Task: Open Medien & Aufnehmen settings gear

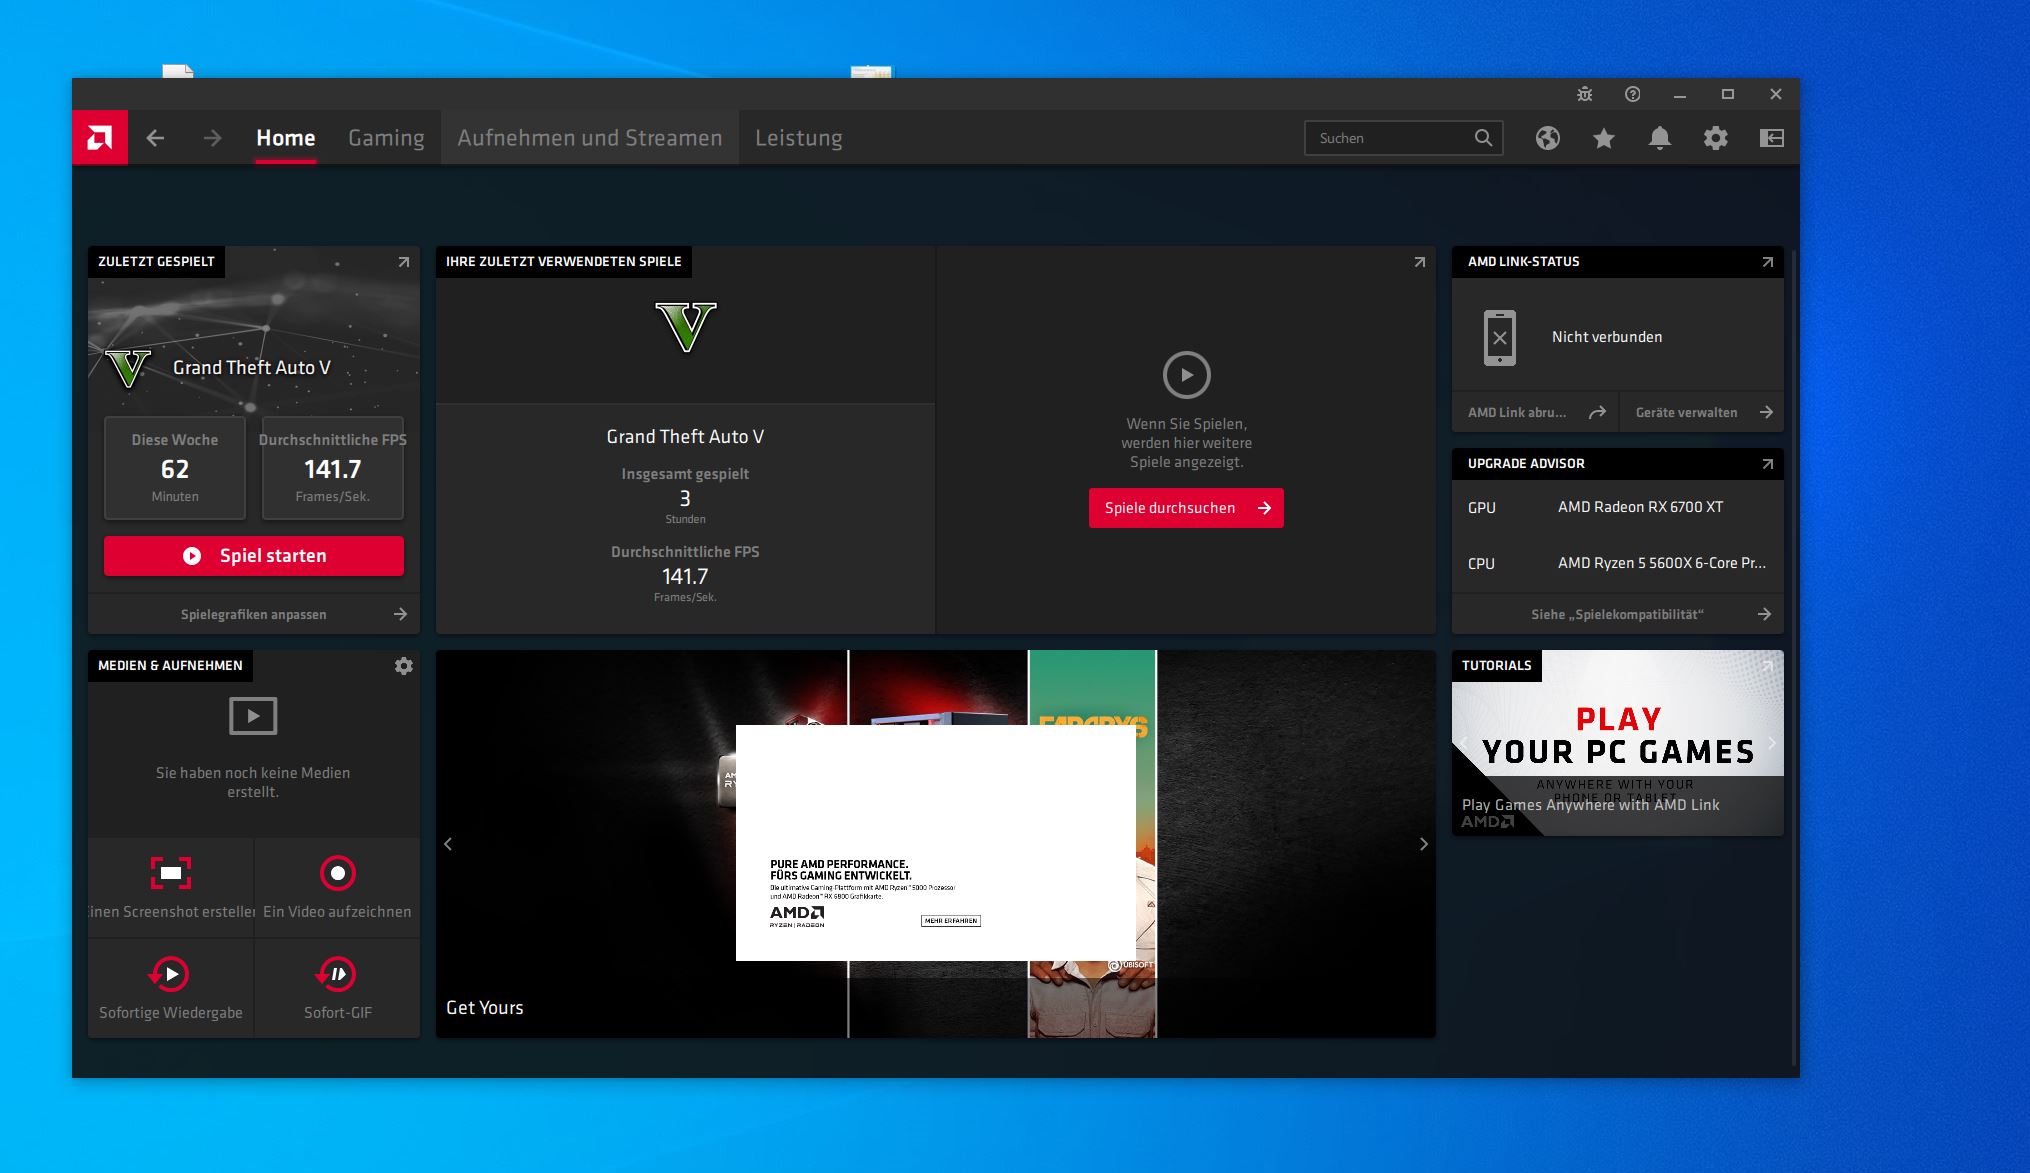Action: point(403,666)
